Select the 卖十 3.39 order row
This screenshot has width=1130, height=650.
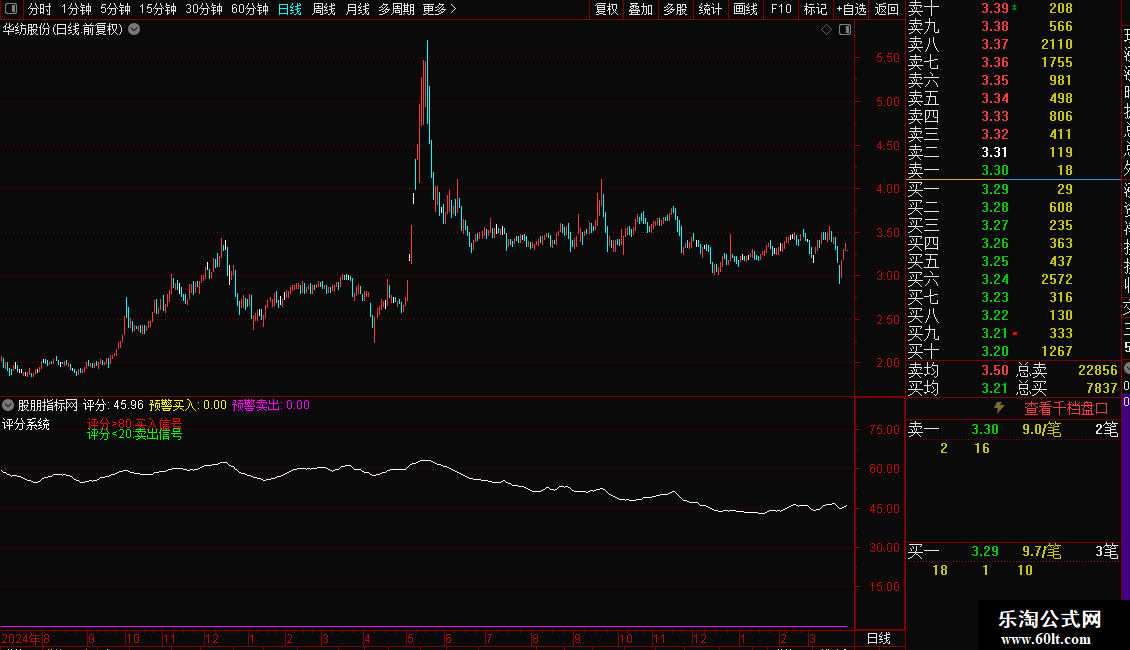pos(1013,9)
